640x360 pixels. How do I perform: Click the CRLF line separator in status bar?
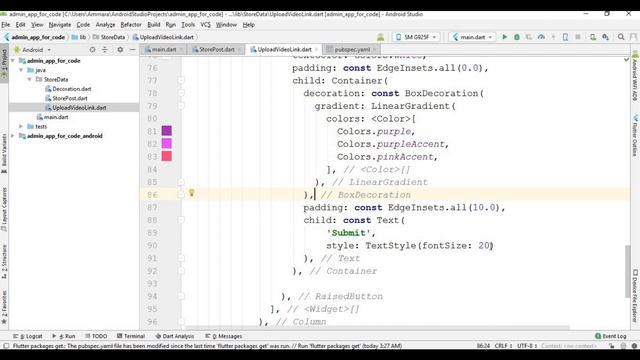(x=503, y=346)
